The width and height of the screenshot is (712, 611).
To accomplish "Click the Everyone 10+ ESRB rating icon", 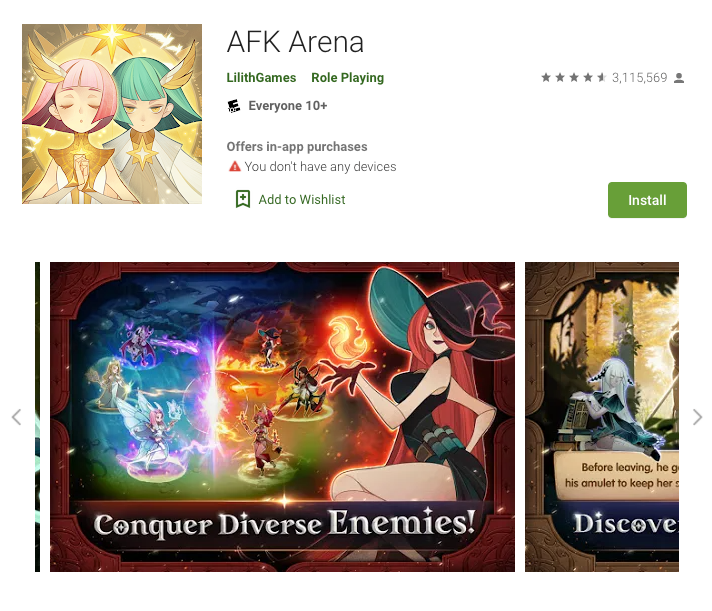I will (x=233, y=106).
